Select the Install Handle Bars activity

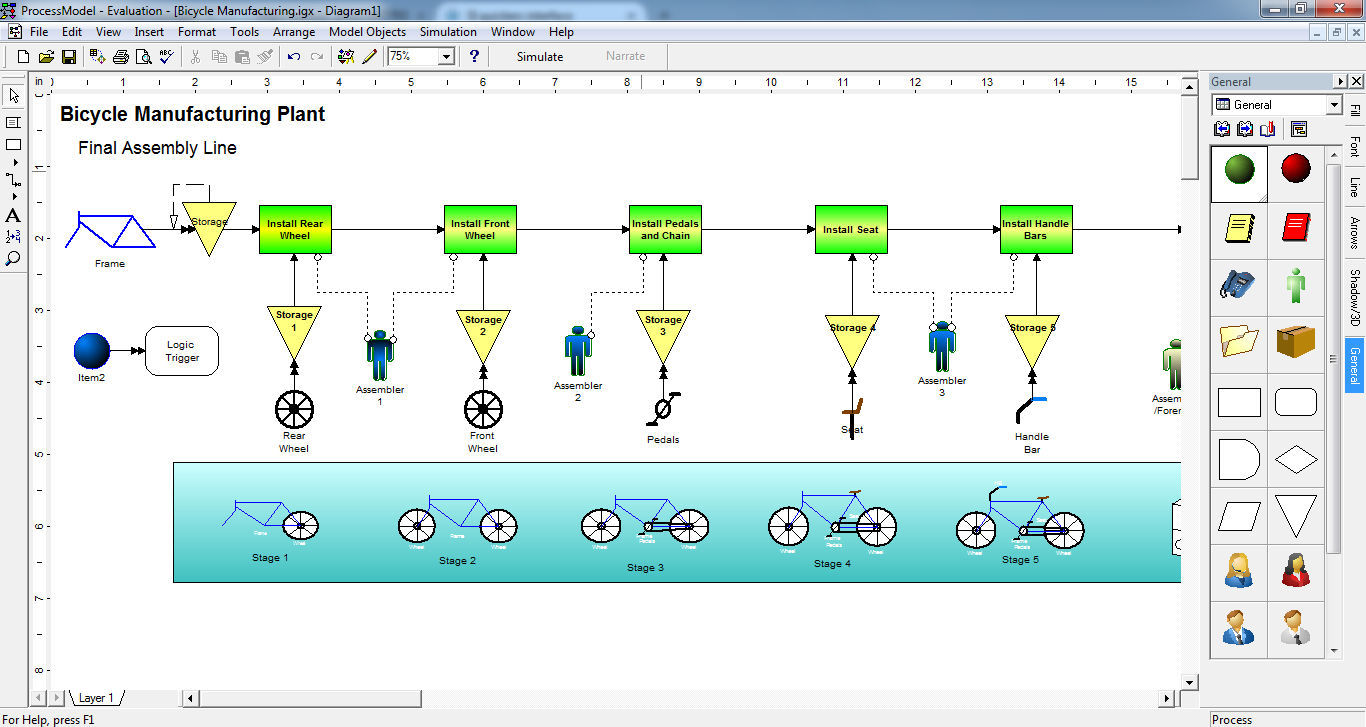(1036, 230)
